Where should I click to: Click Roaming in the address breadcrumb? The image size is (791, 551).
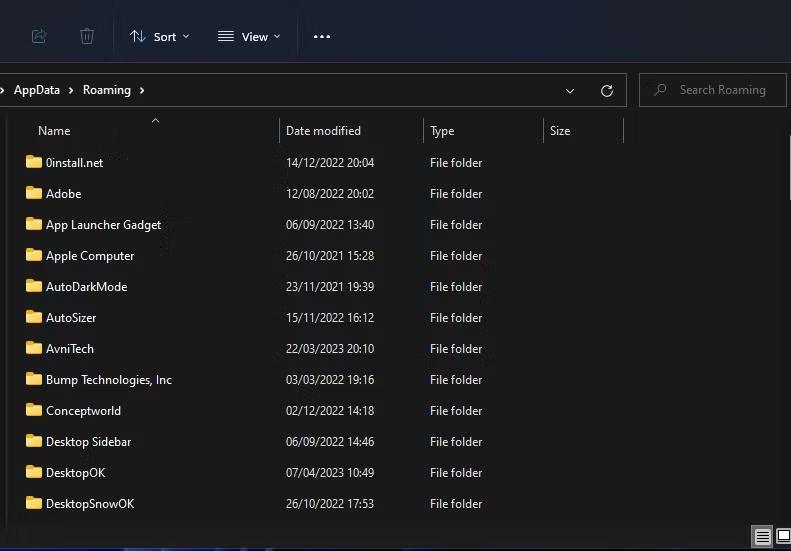click(x=106, y=90)
